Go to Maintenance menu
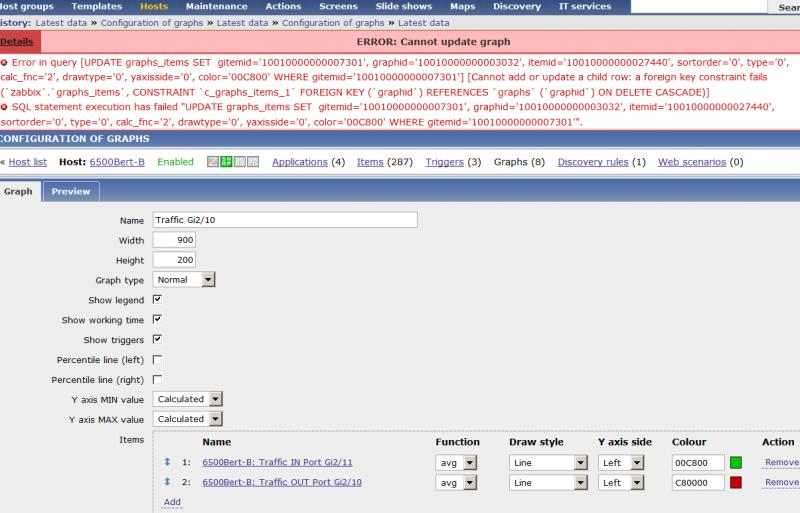The width and height of the screenshot is (800, 513). (216, 7)
